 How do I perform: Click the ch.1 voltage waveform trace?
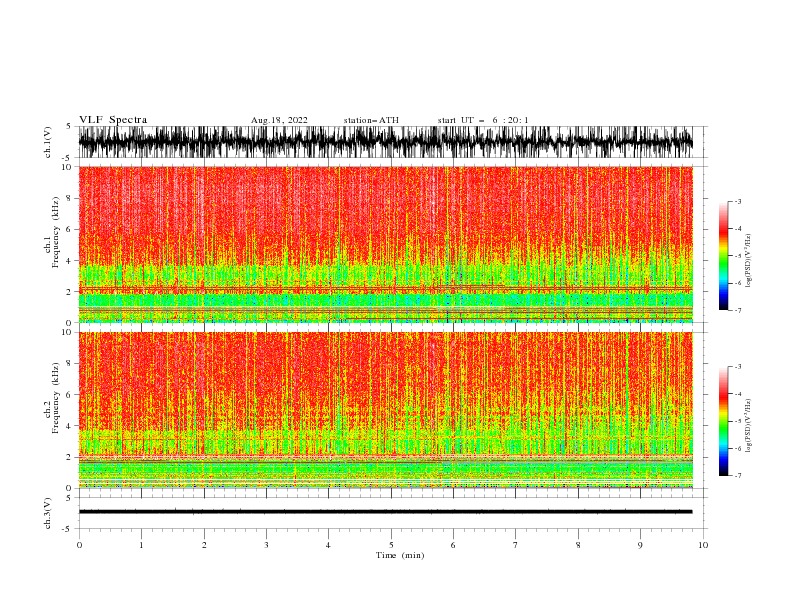[x=385, y=142]
